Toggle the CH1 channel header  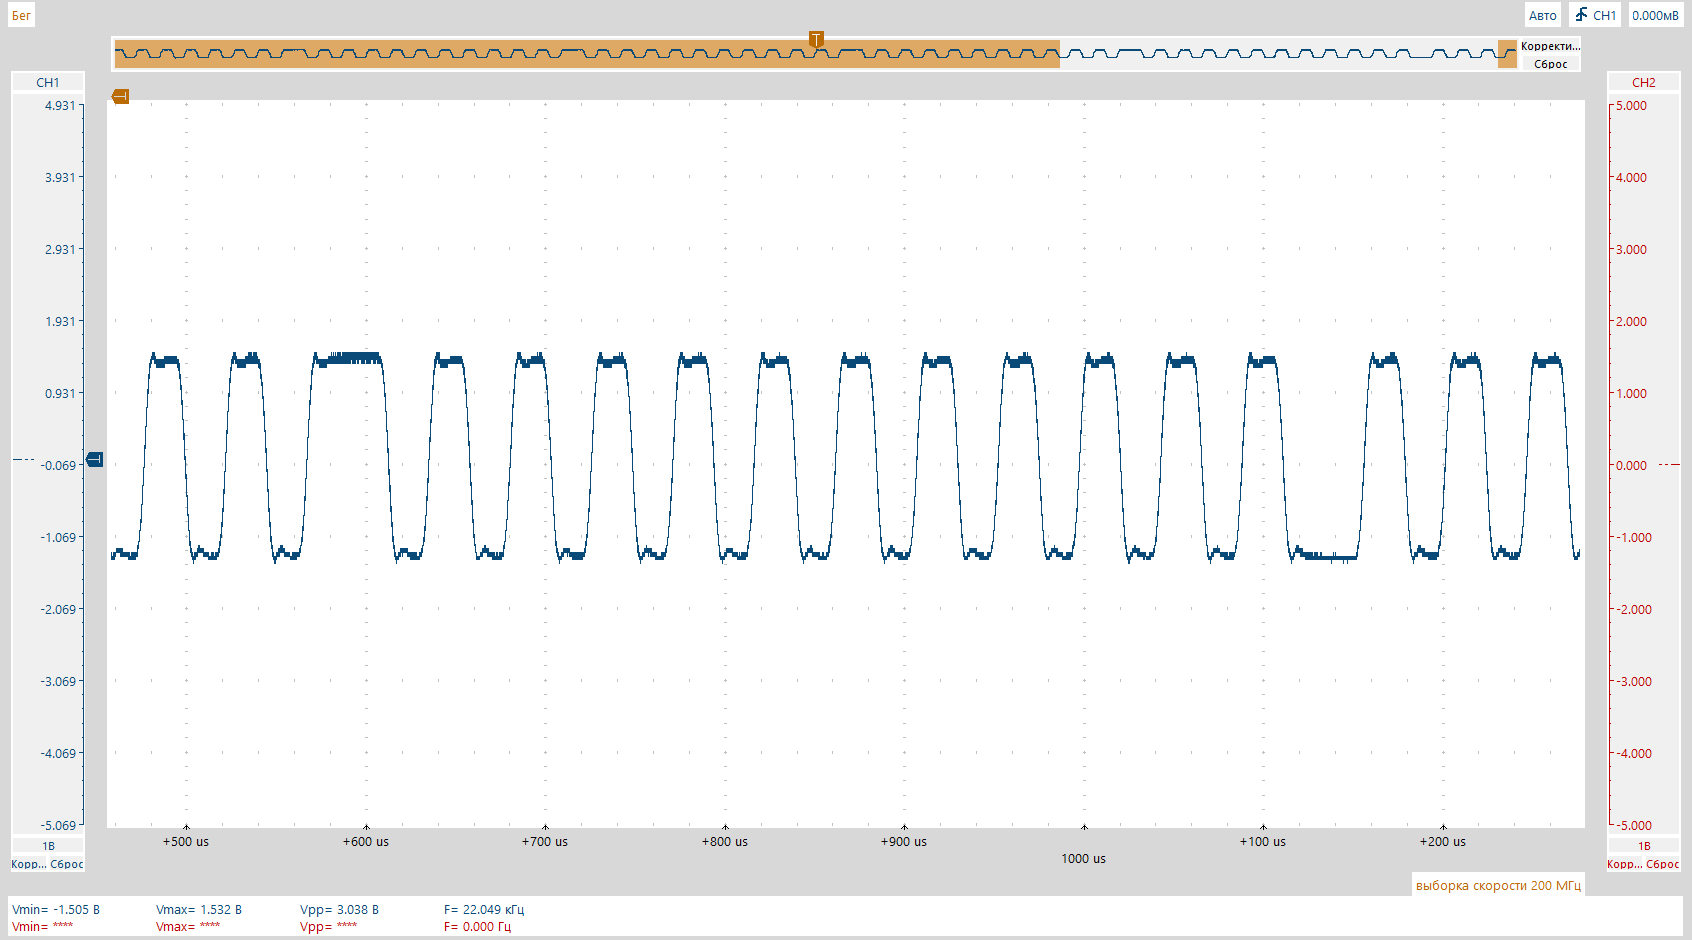(x=48, y=82)
